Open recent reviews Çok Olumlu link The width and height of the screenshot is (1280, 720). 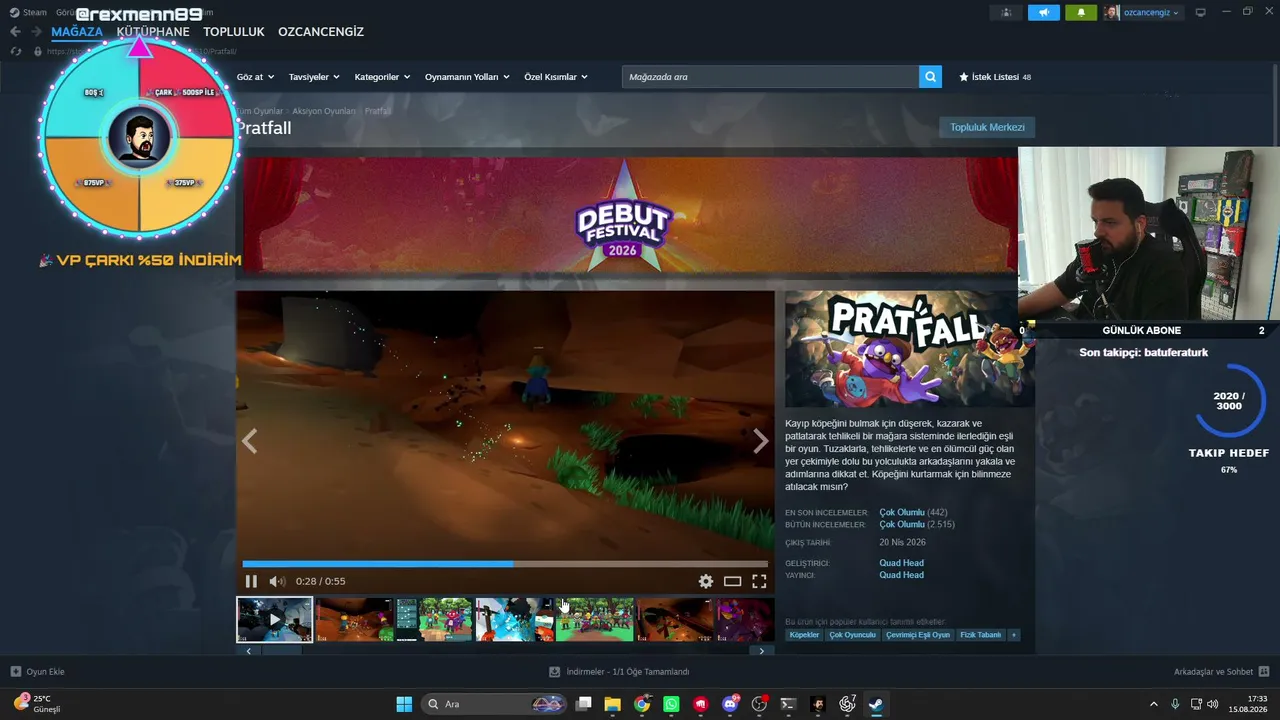902,512
